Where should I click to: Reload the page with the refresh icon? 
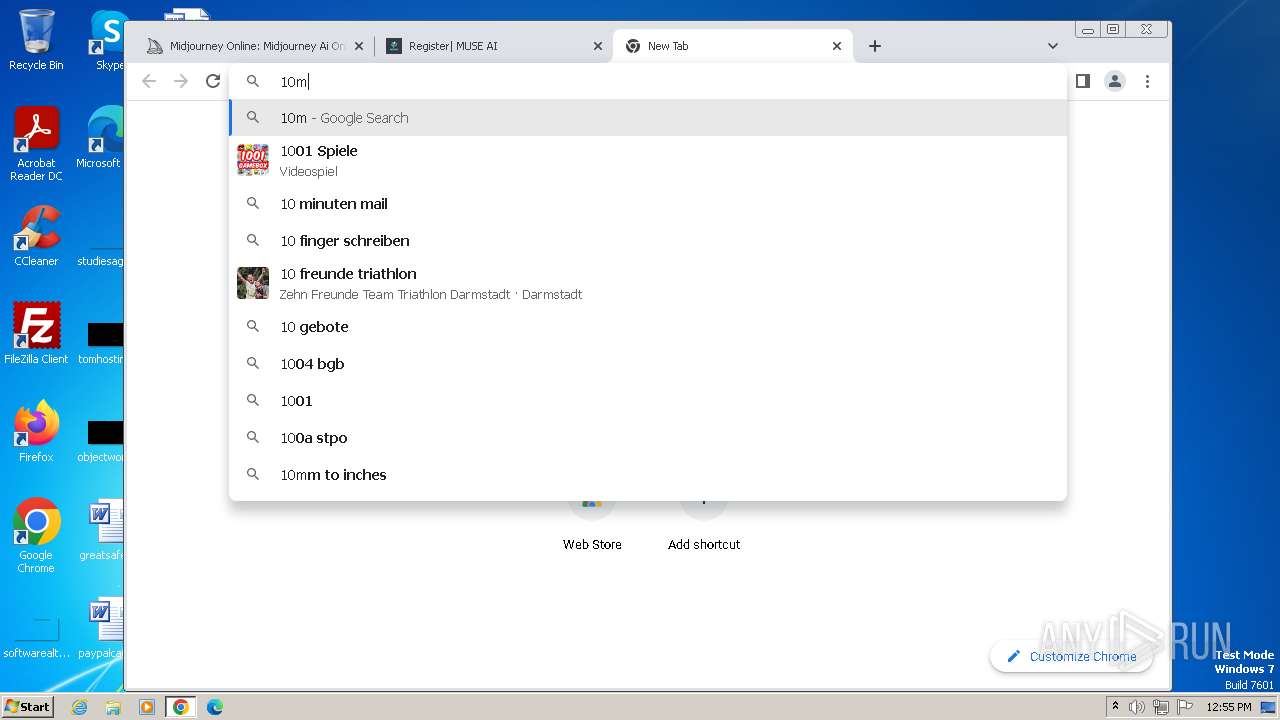pyautogui.click(x=213, y=81)
